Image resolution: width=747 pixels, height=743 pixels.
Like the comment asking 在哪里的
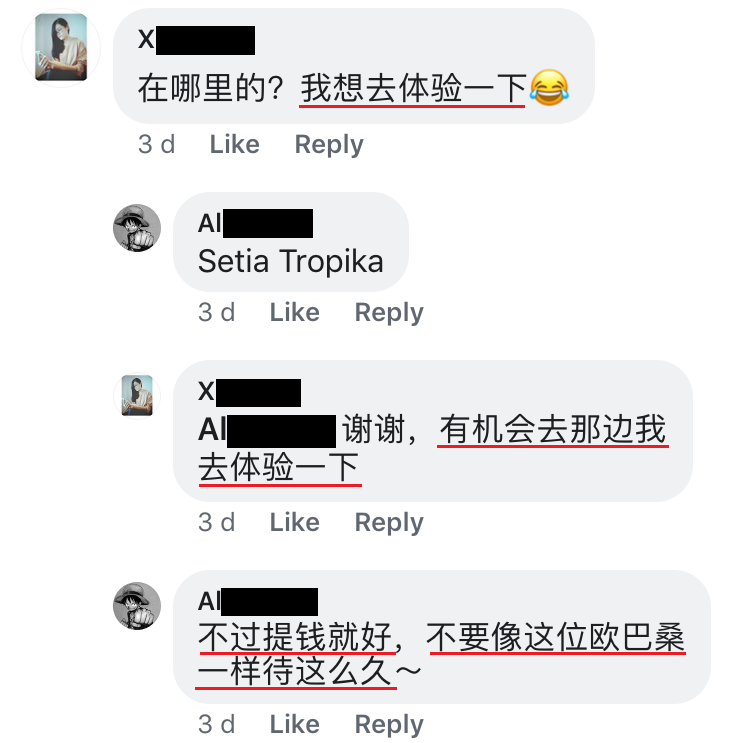click(x=234, y=144)
